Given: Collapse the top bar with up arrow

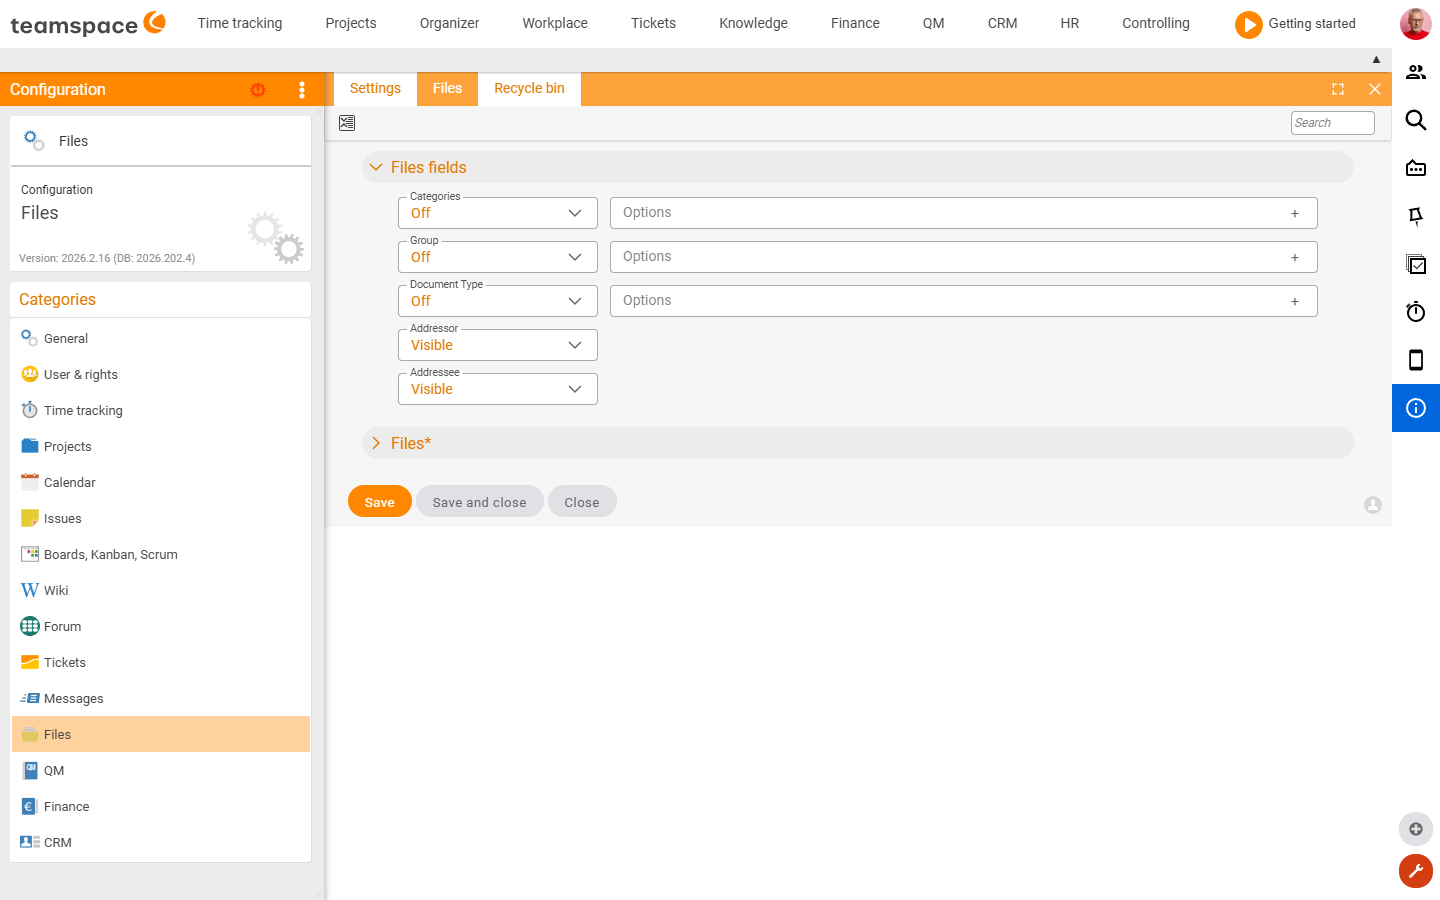Looking at the screenshot, I should pyautogui.click(x=1376, y=60).
